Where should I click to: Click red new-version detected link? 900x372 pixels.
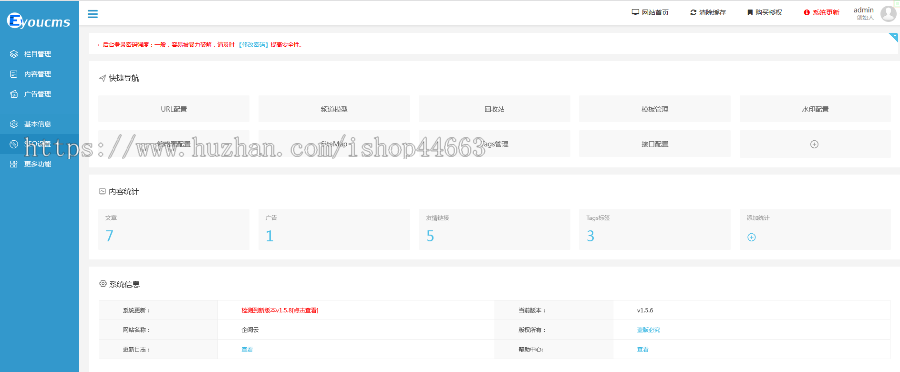click(x=280, y=310)
